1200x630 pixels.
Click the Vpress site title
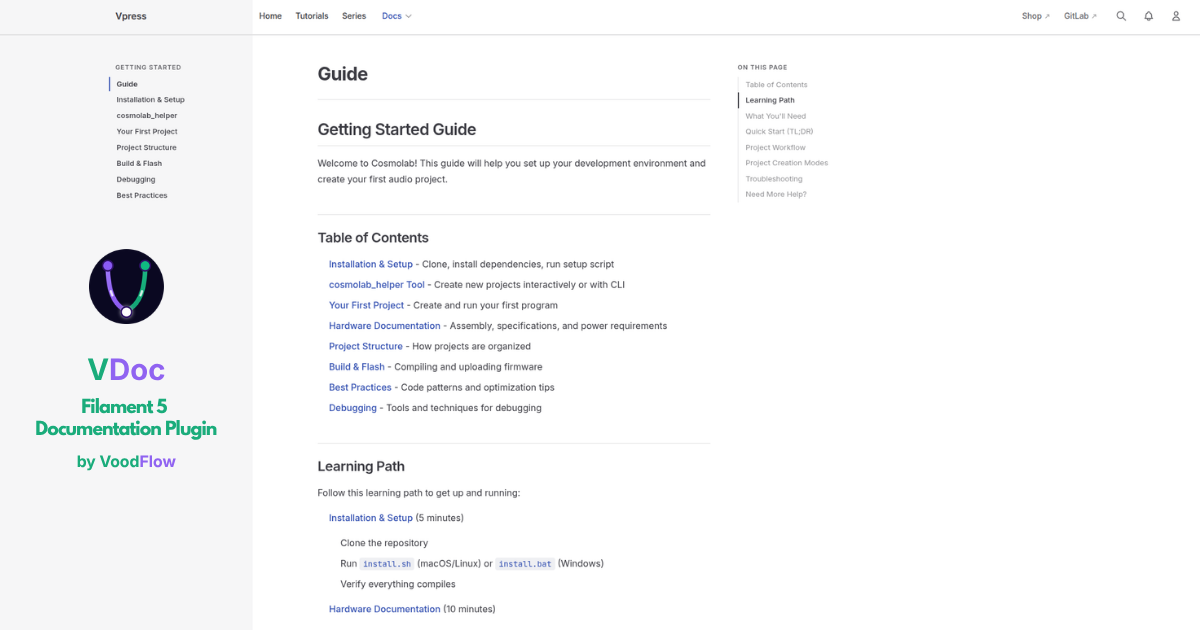click(x=132, y=16)
